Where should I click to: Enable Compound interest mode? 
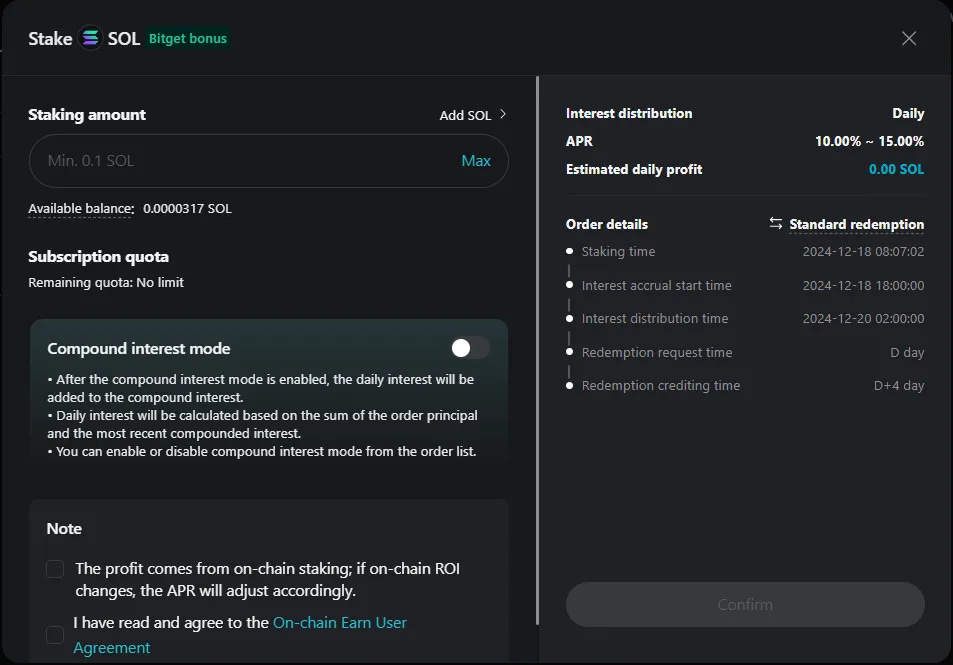click(471, 347)
